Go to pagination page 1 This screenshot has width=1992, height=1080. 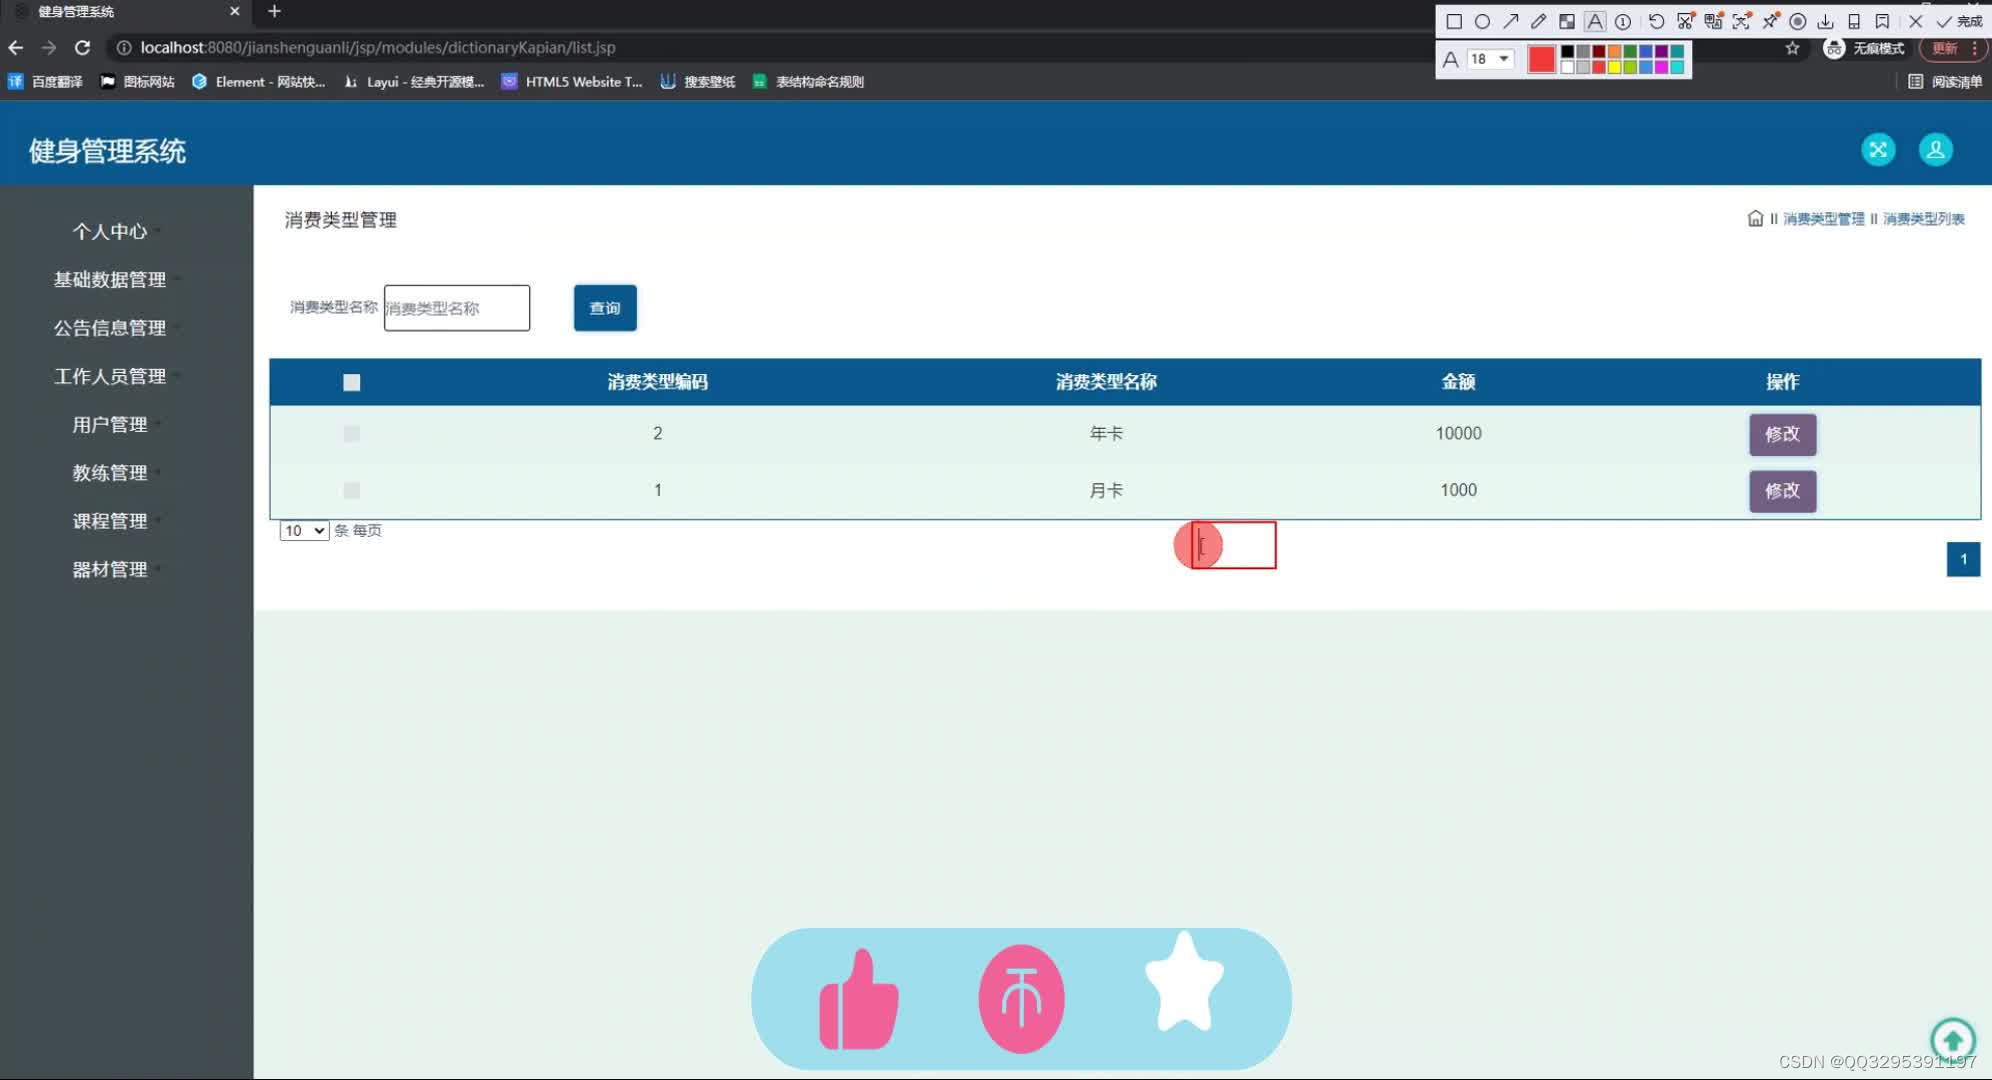coord(1963,559)
